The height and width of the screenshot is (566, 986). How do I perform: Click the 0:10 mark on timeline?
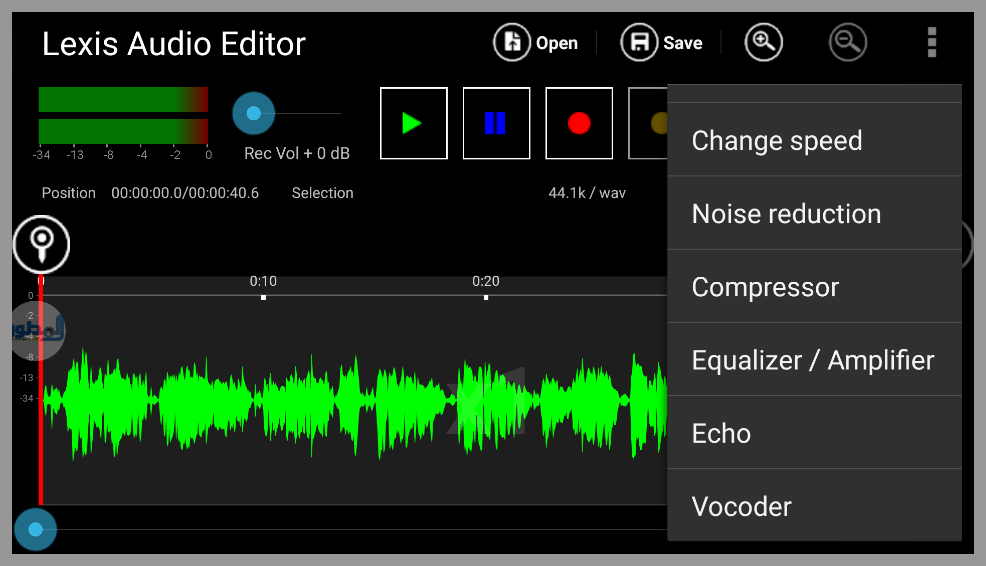pyautogui.click(x=263, y=283)
